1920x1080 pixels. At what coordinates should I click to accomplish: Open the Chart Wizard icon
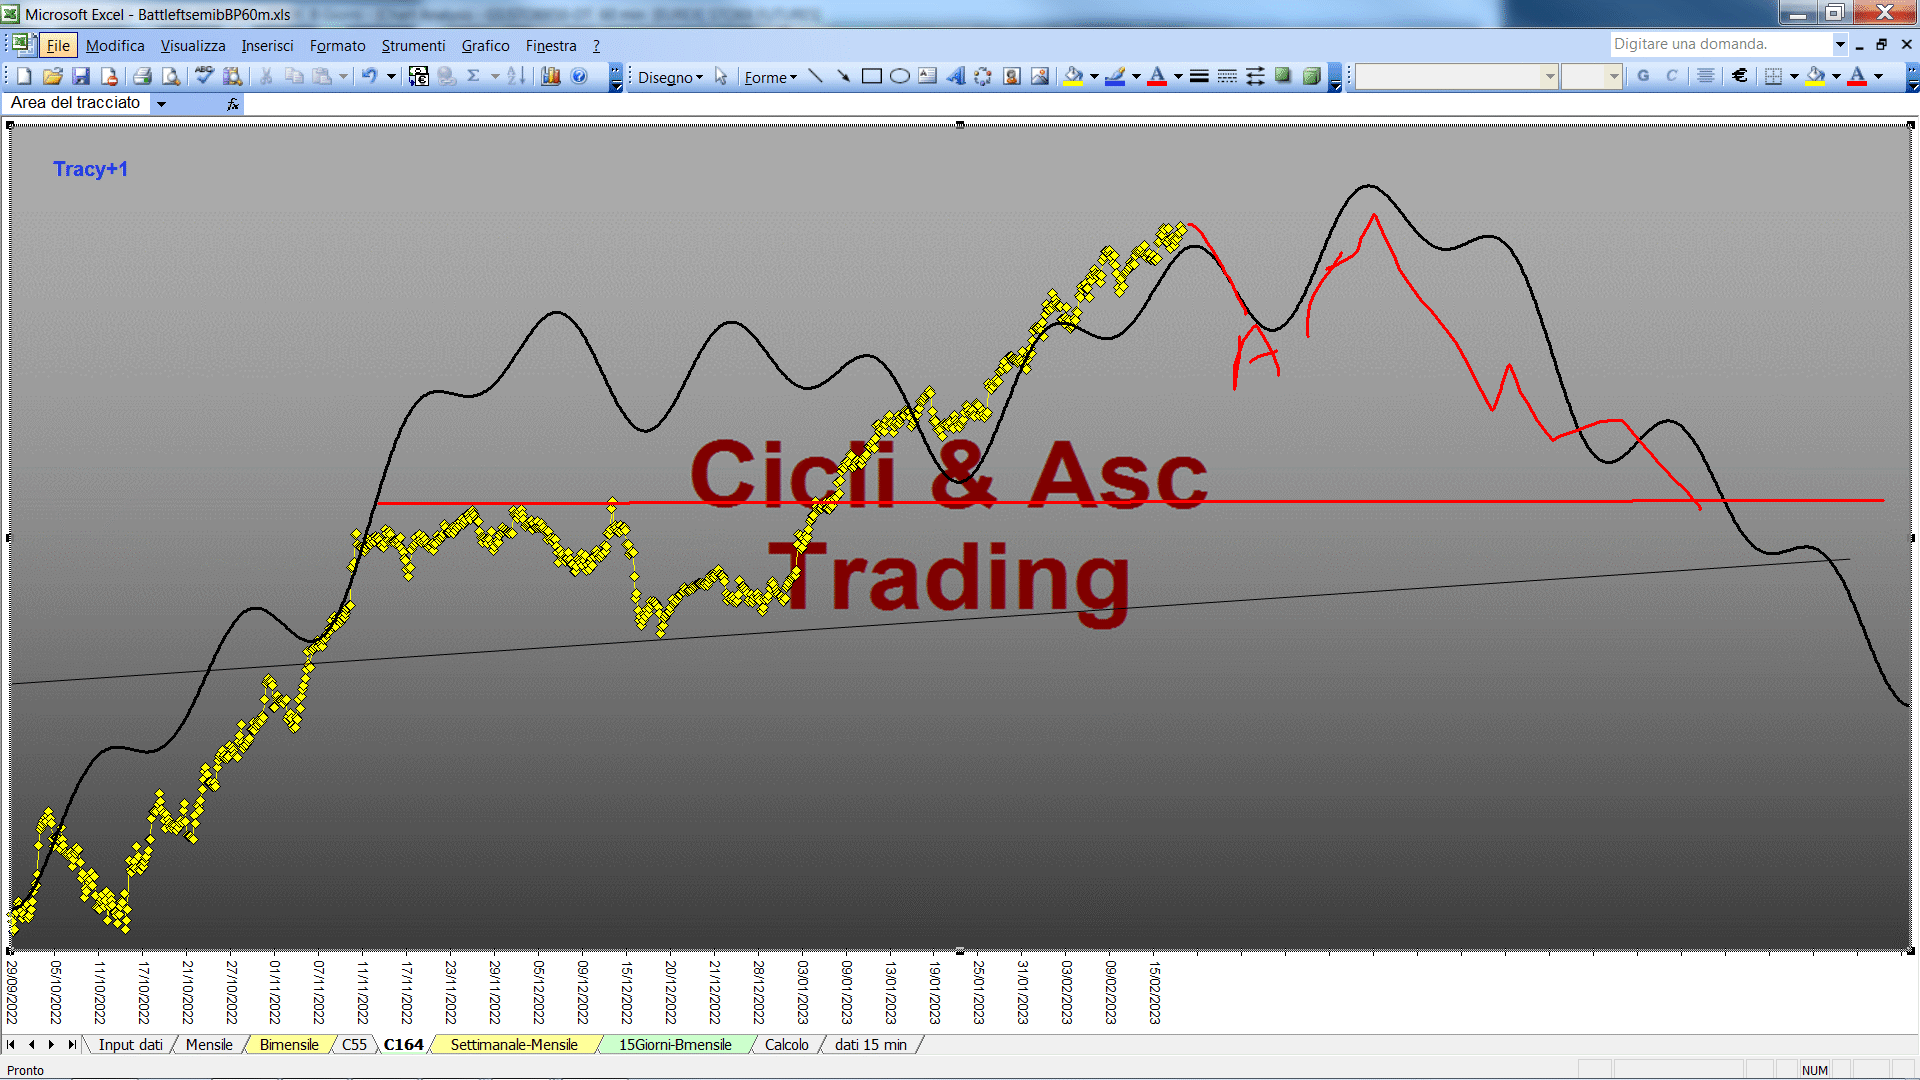[x=551, y=76]
